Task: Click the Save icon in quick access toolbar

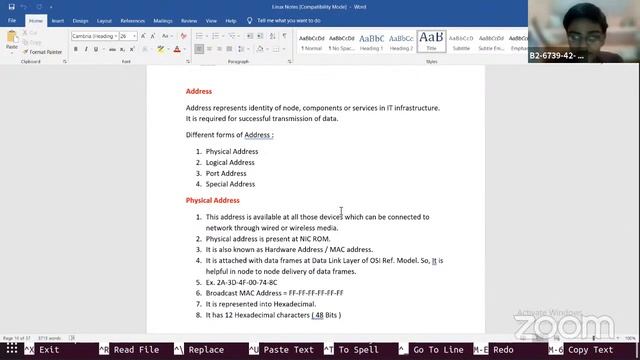Action: point(11,7)
